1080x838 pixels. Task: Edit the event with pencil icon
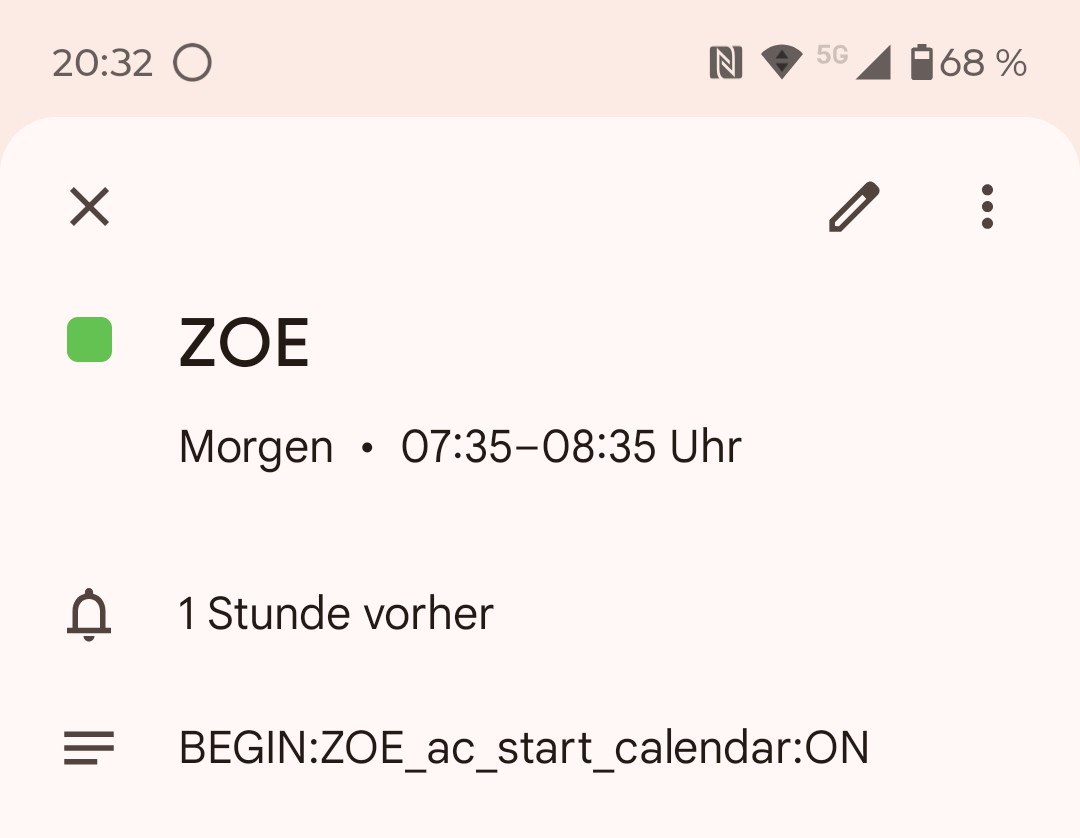(x=854, y=207)
